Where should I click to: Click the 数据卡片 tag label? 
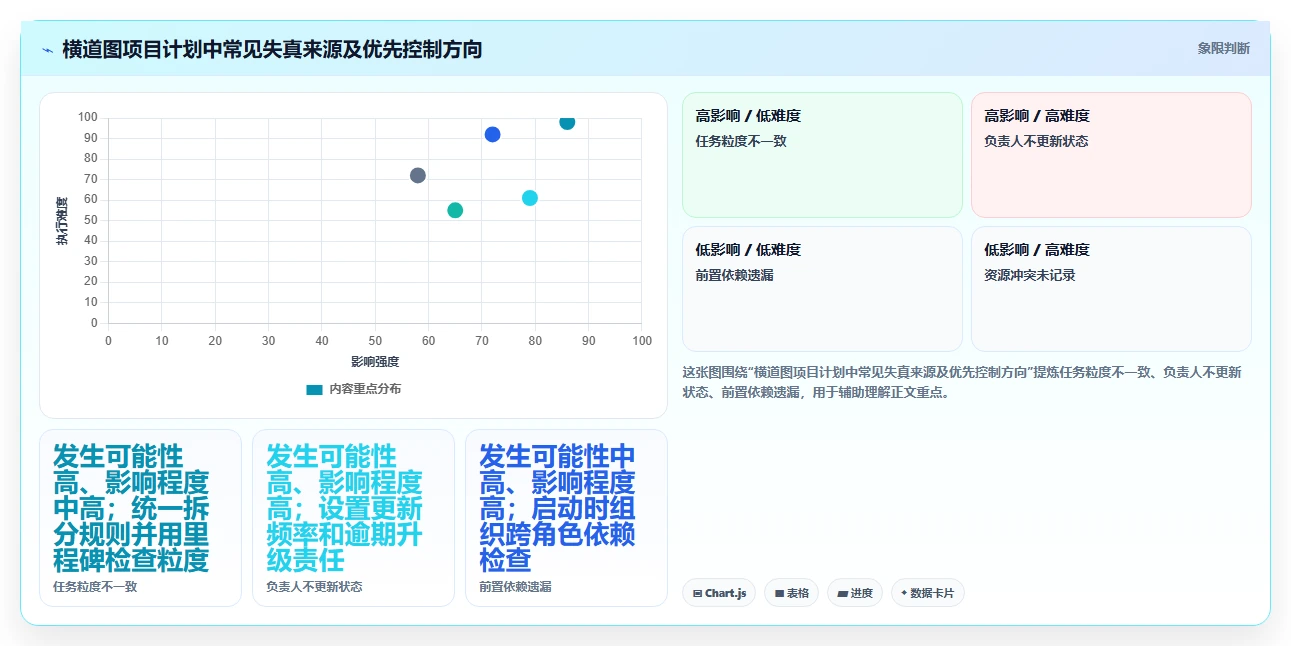[x=933, y=593]
